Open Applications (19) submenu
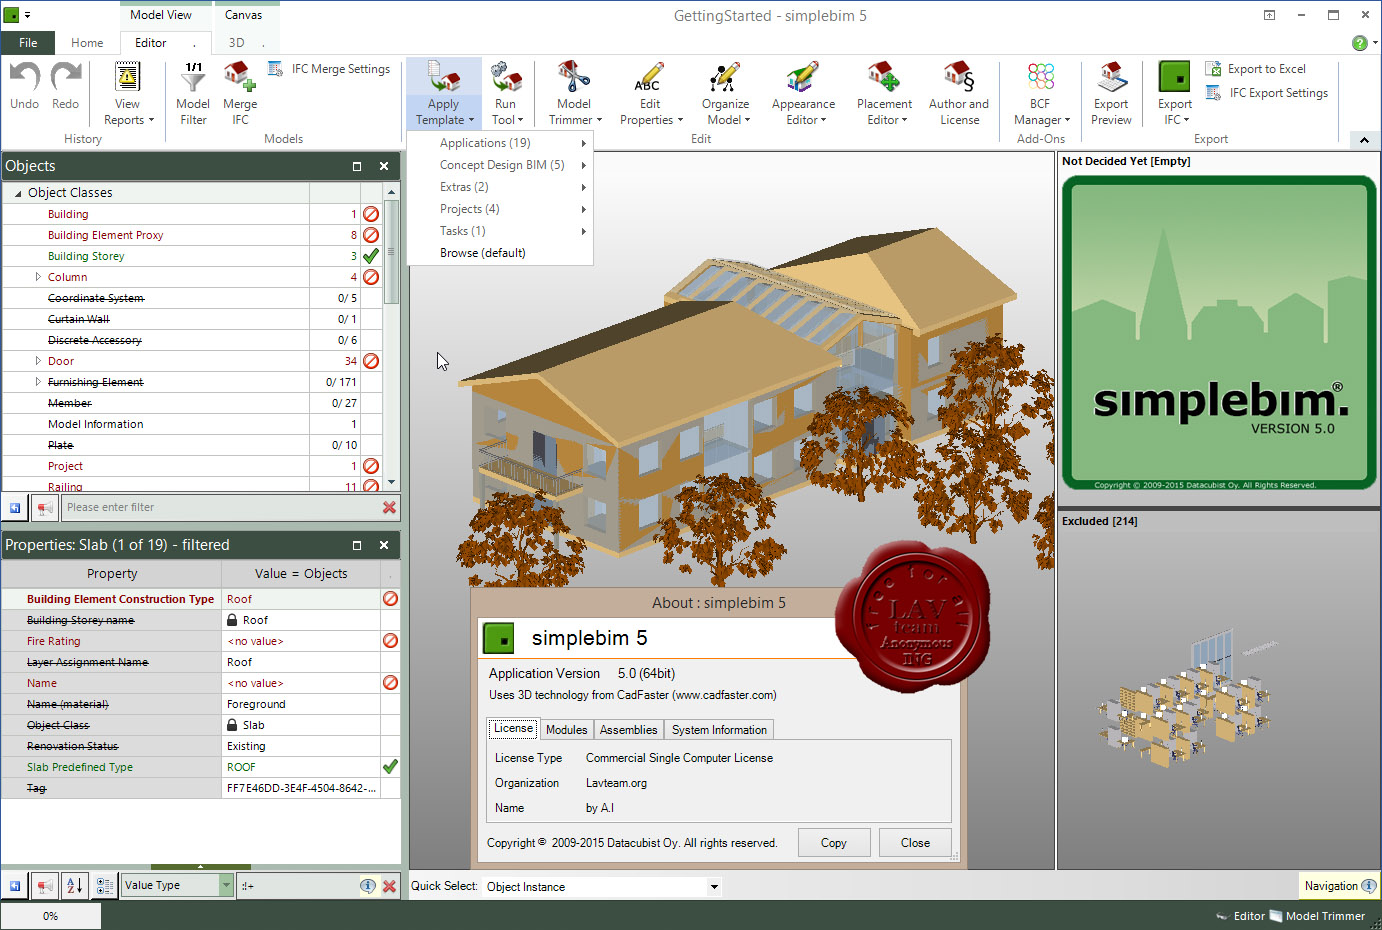The width and height of the screenshot is (1382, 930). [500, 143]
